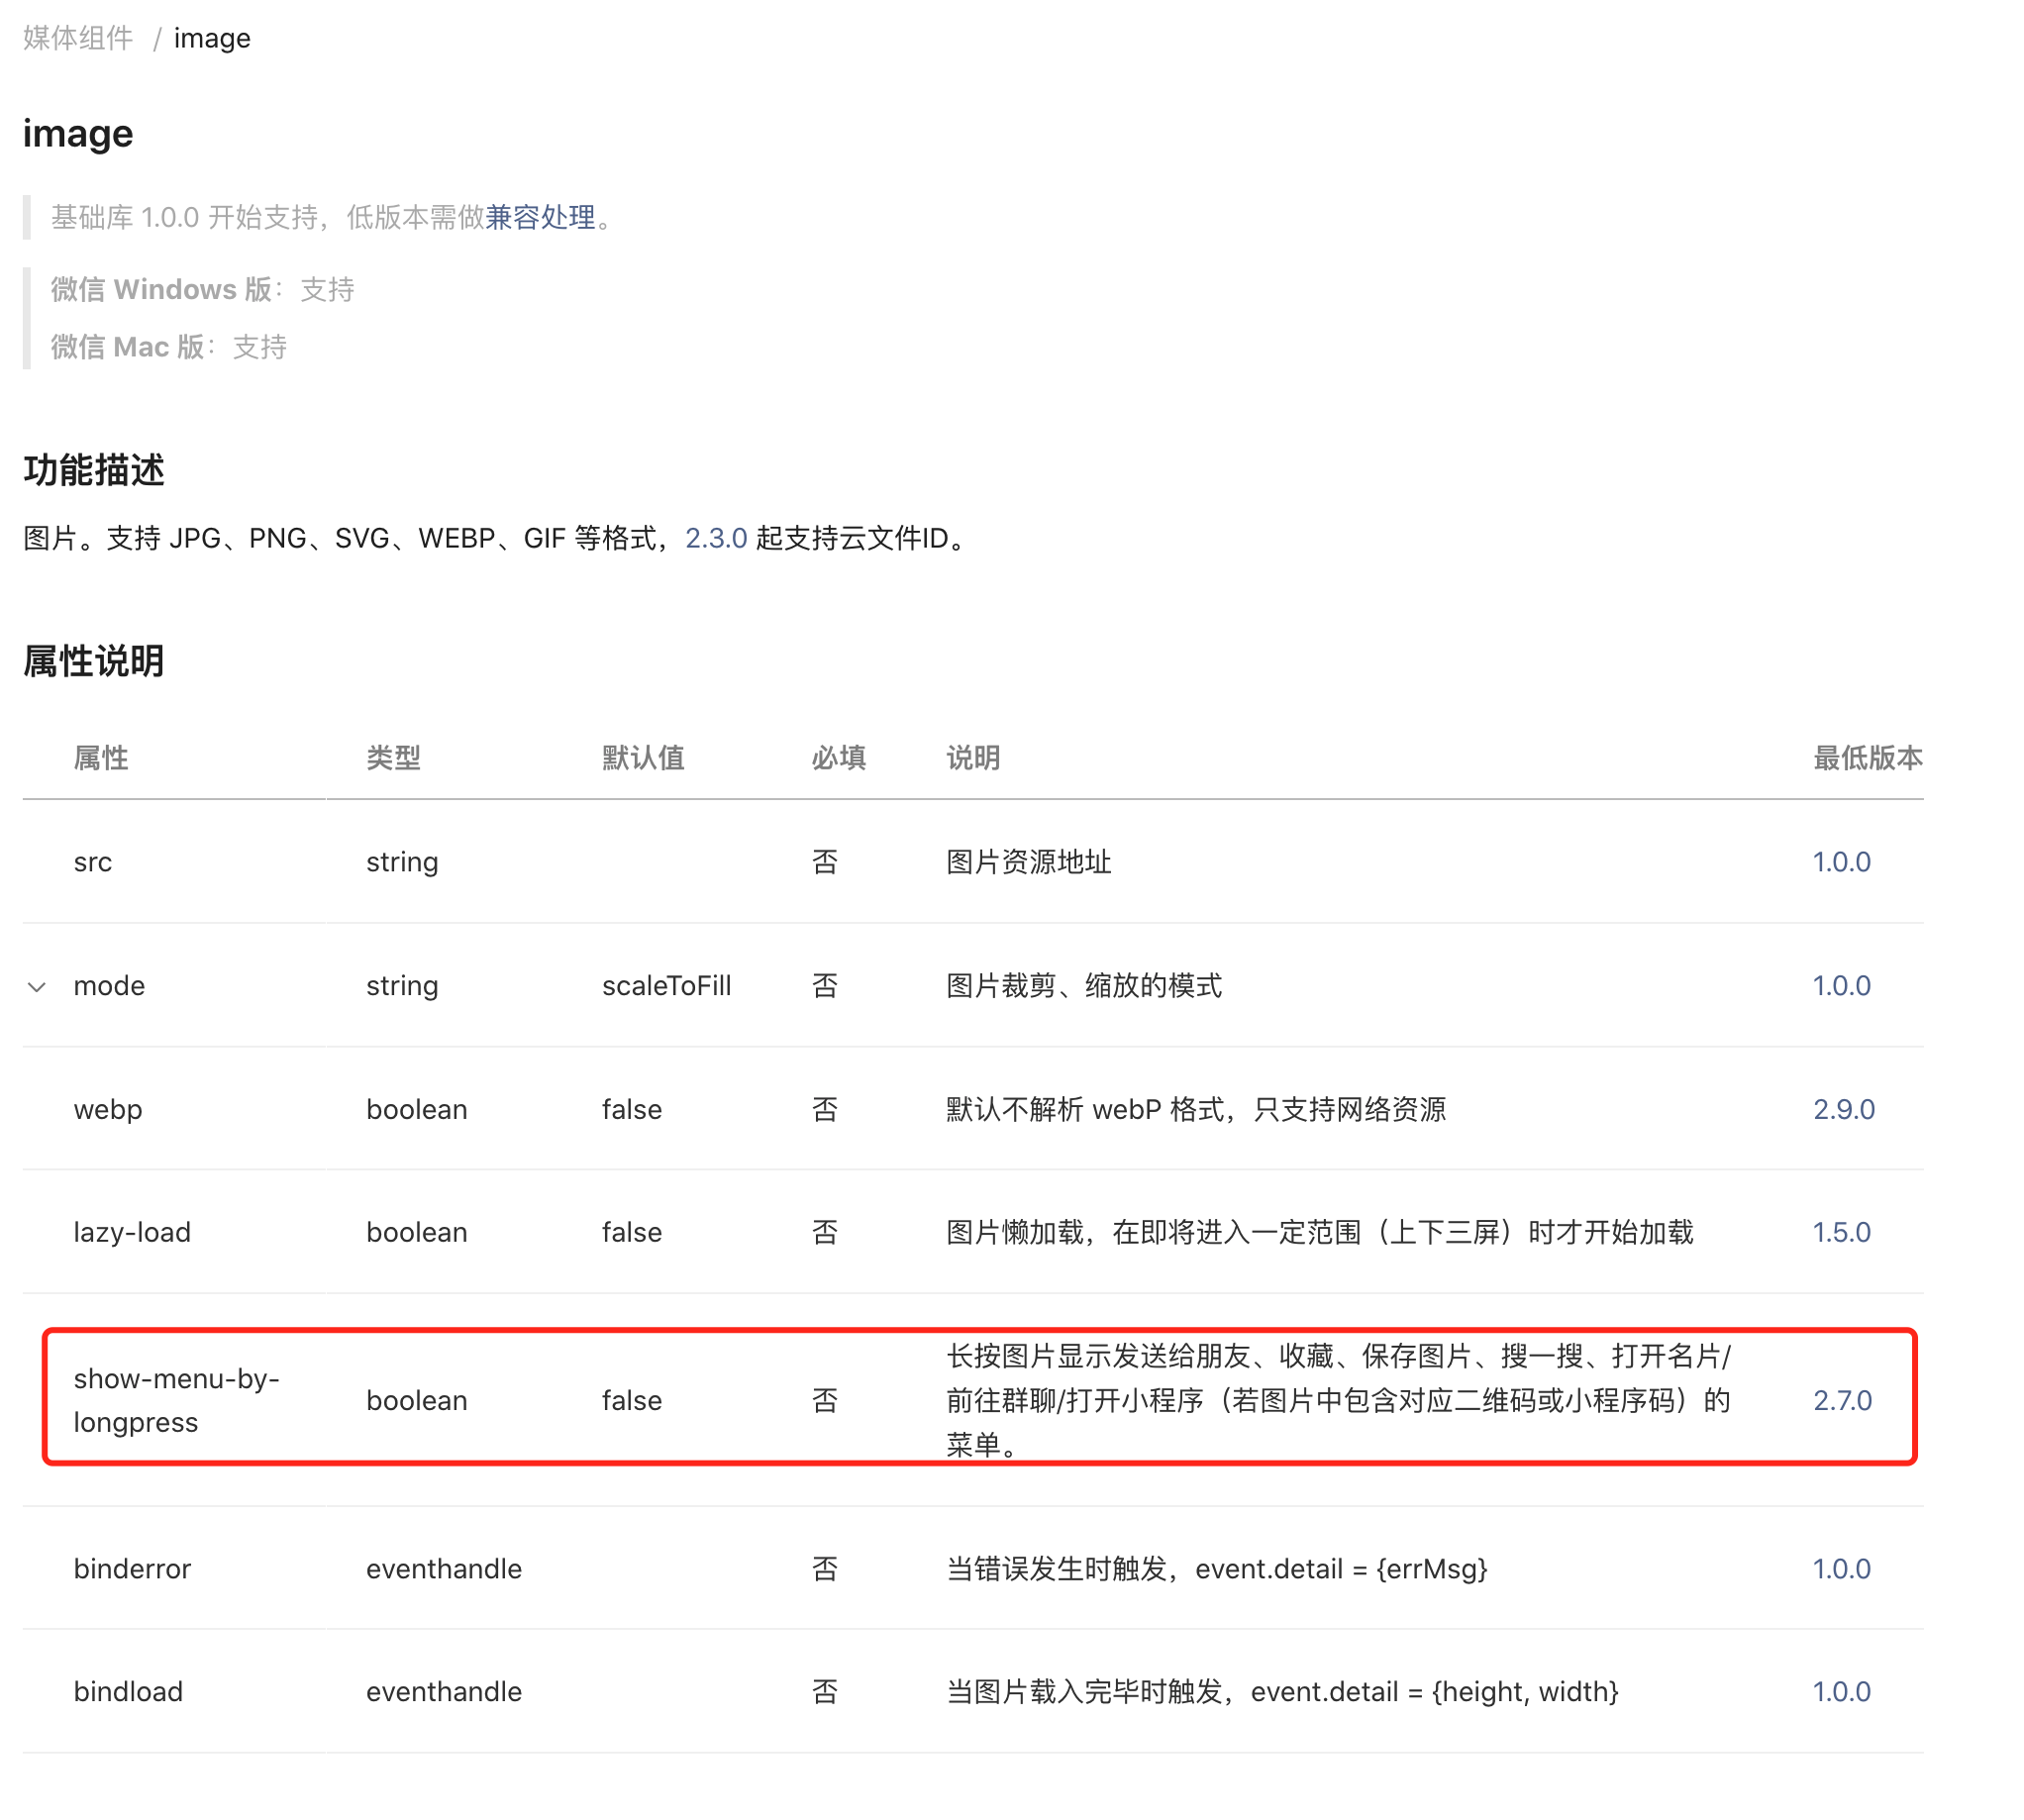This screenshot has width=2024, height=1820.
Task: Click the 2.3.0 version link
Action: [716, 538]
